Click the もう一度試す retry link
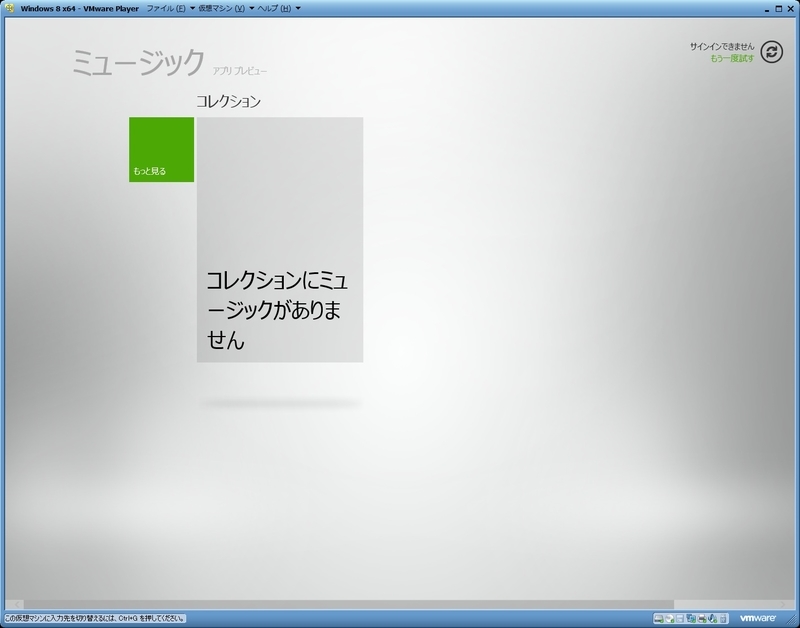 click(732, 58)
